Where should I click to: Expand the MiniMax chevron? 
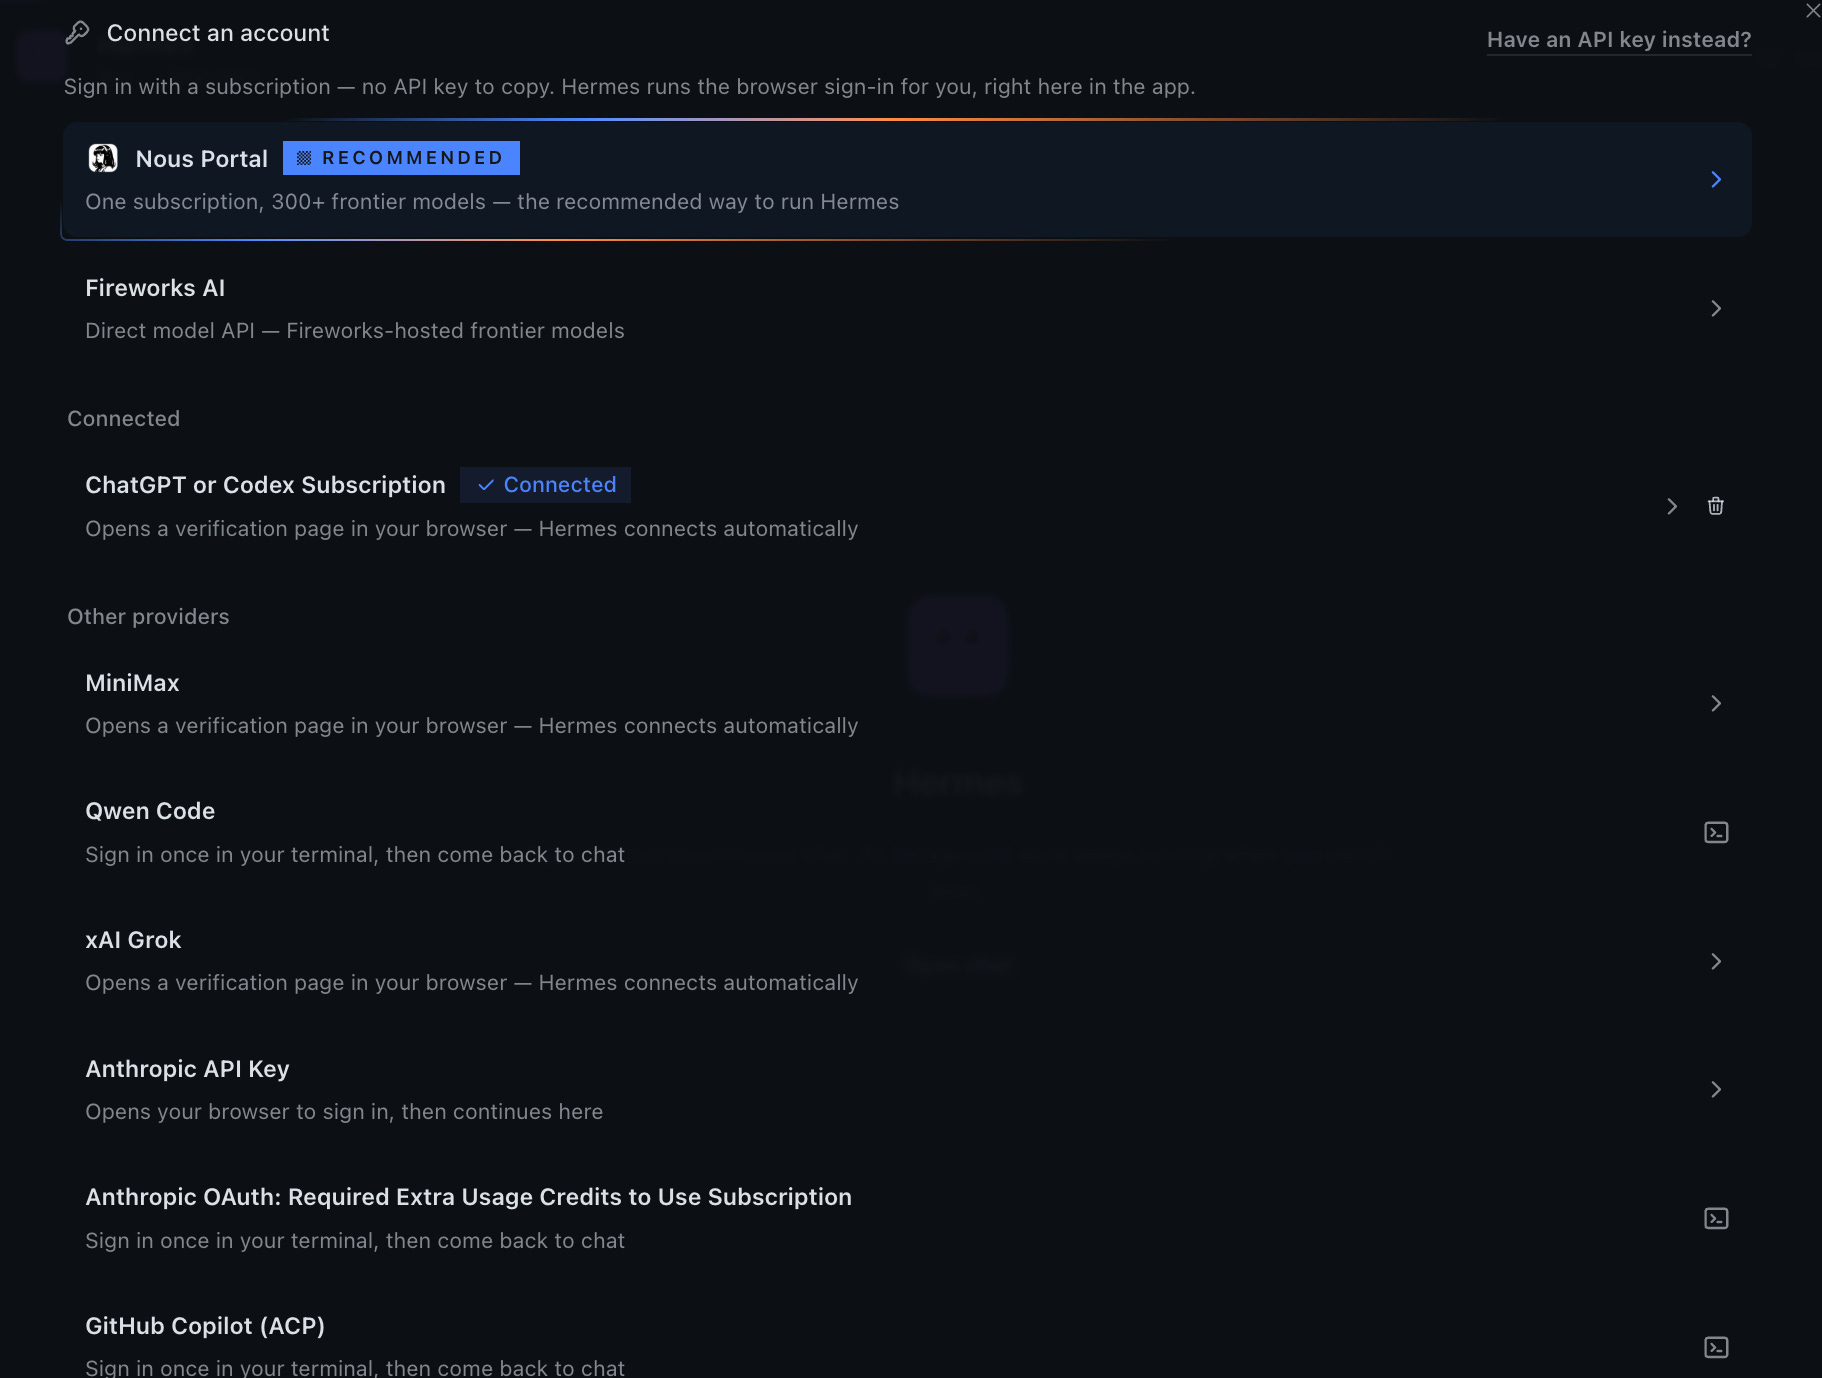click(x=1716, y=704)
